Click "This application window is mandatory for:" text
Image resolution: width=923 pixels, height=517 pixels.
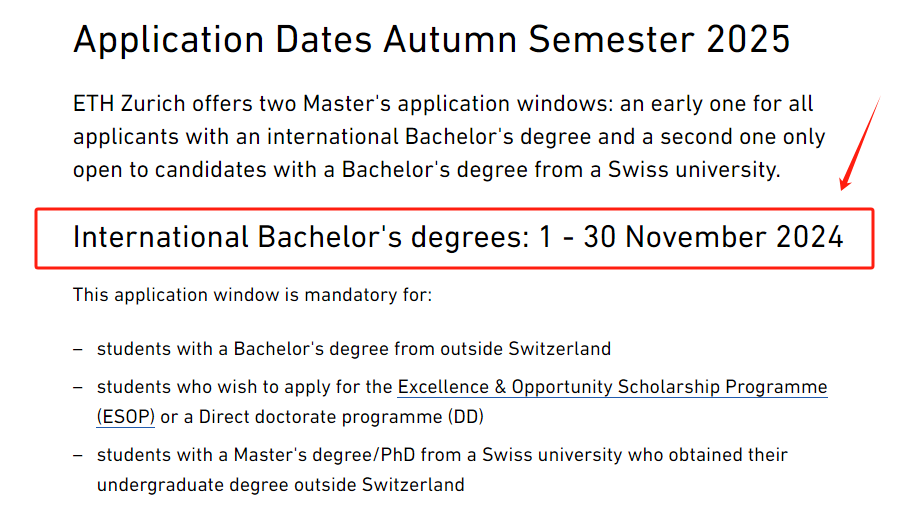[253, 294]
